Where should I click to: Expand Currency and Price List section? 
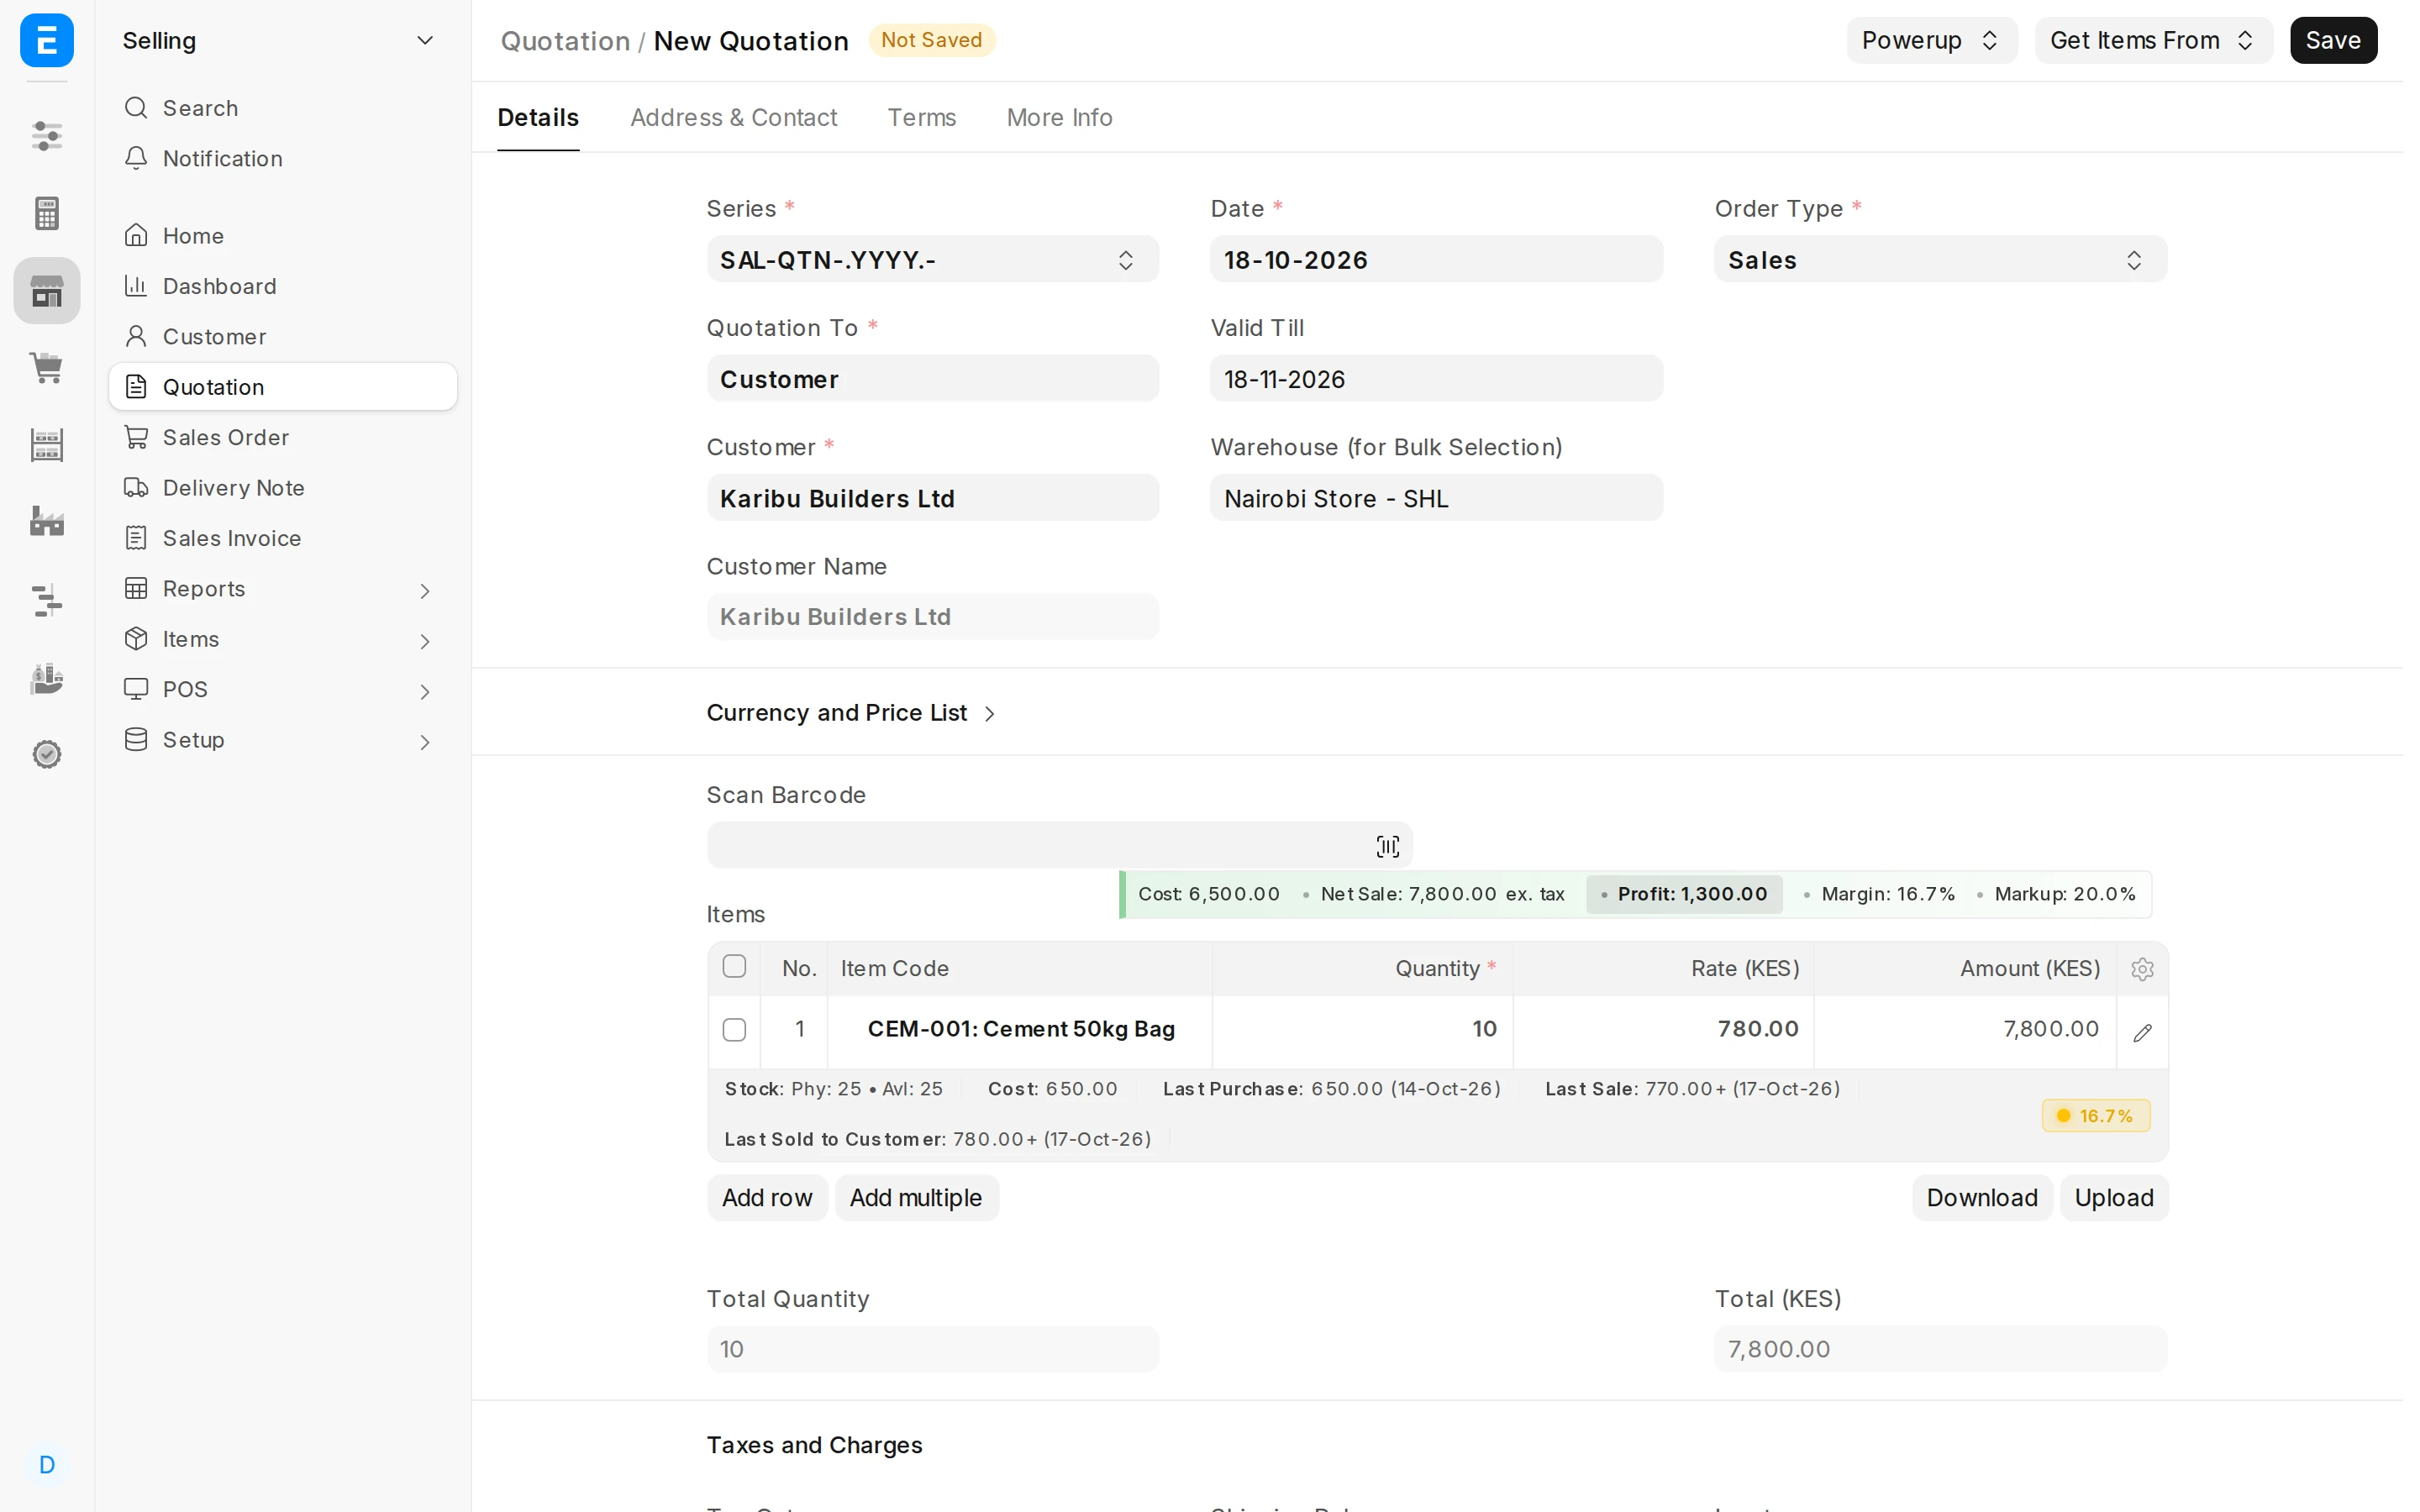[x=851, y=712]
